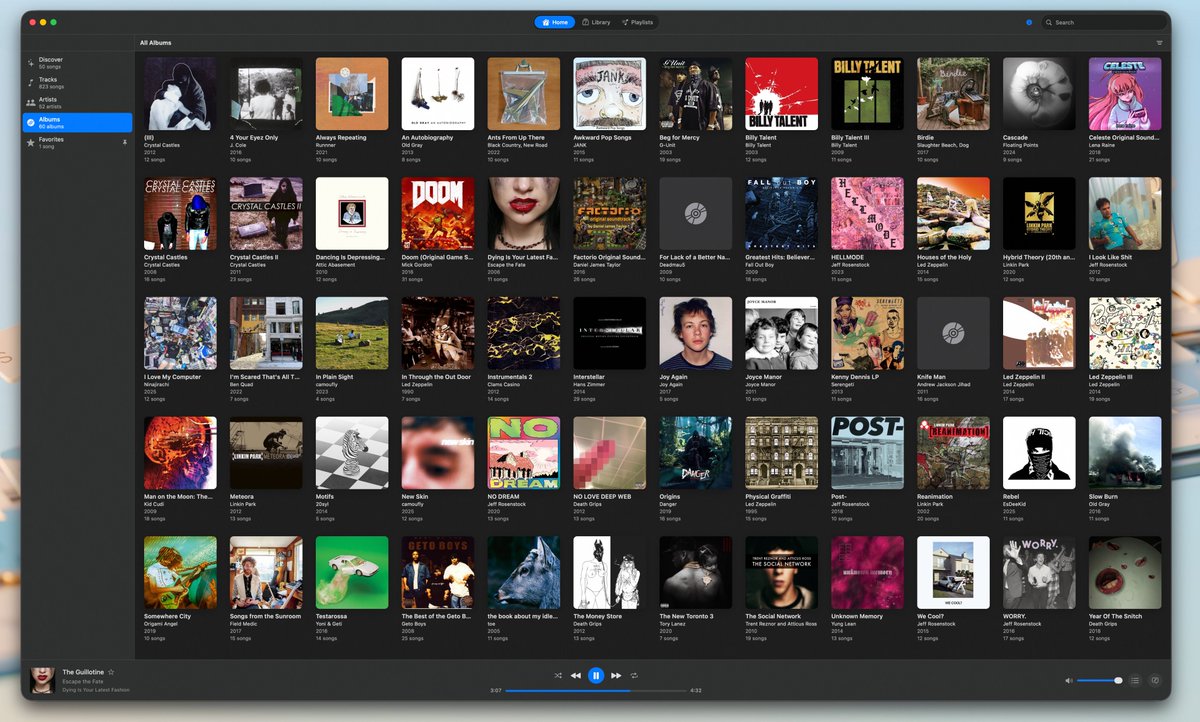Viewport: 1200px width, 722px height.
Task: Mute audio with the speaker icon
Action: [1068, 680]
